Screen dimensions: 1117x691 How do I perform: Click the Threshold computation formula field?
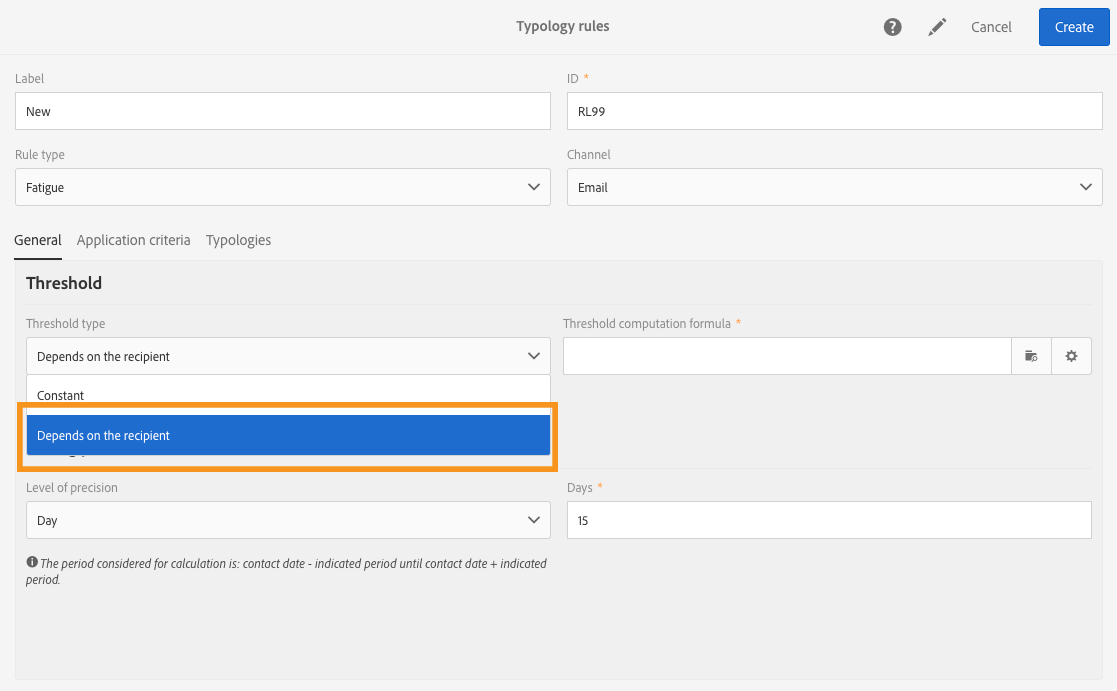tap(788, 356)
